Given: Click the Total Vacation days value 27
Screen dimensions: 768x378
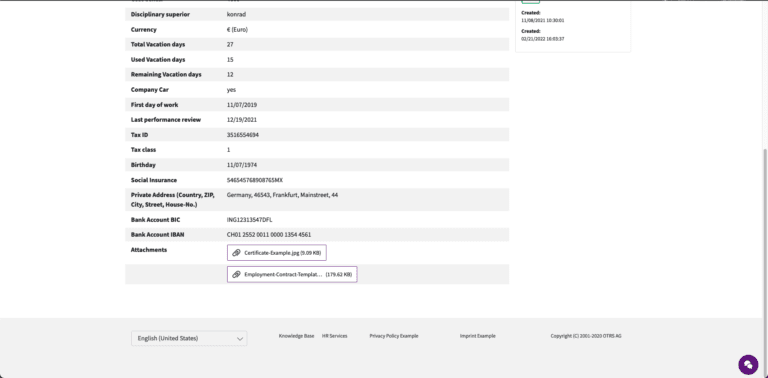Looking at the screenshot, I should coord(230,45).
